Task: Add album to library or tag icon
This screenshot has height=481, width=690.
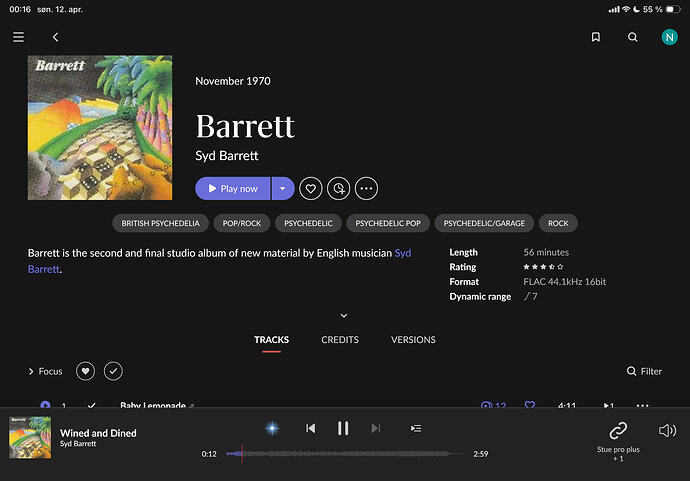Action: tap(338, 188)
